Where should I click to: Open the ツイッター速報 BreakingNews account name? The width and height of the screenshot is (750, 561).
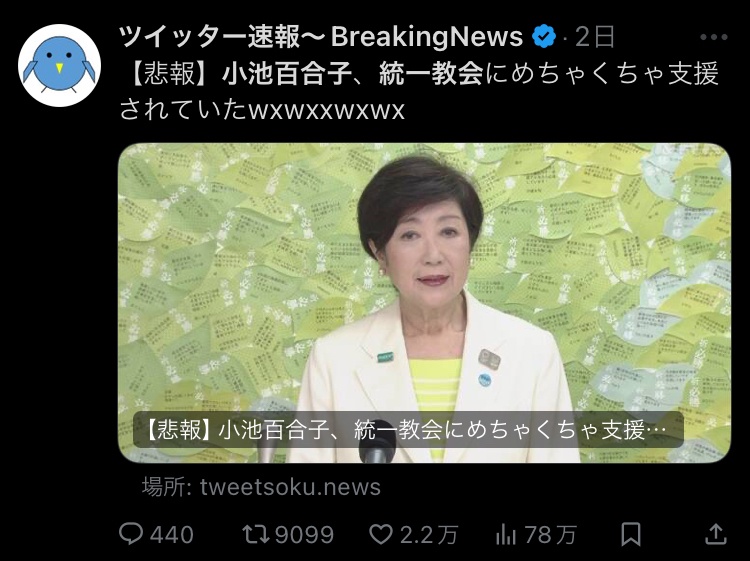pos(321,37)
